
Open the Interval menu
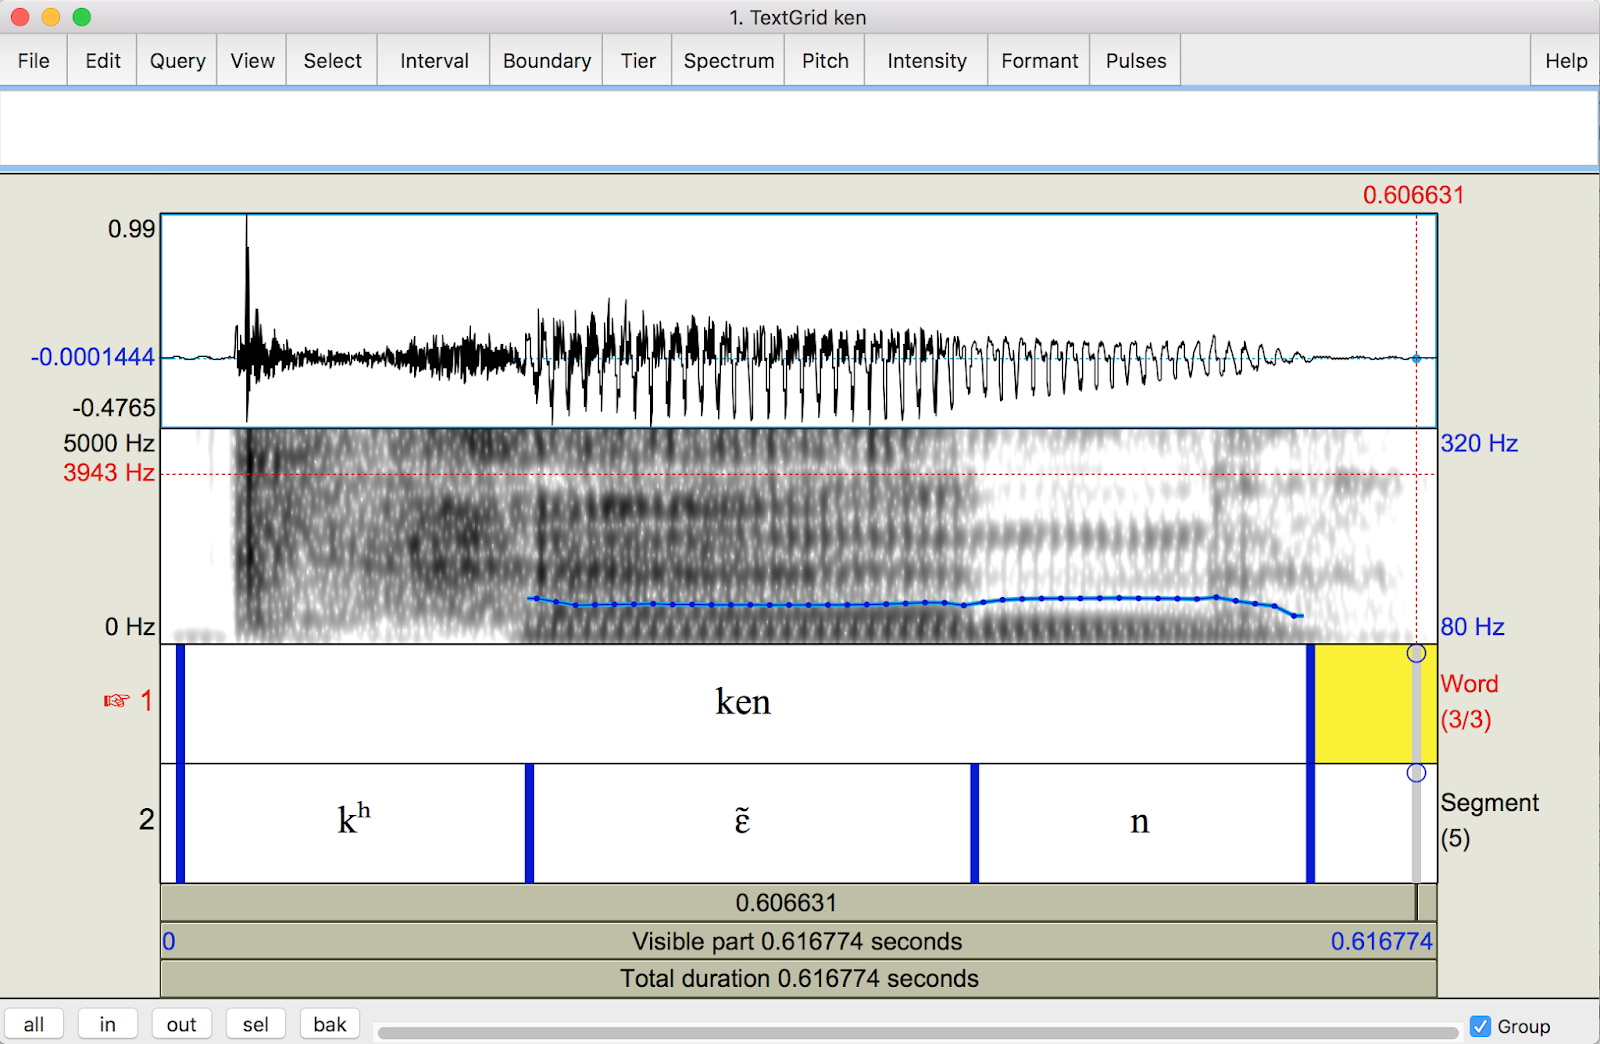(x=432, y=60)
